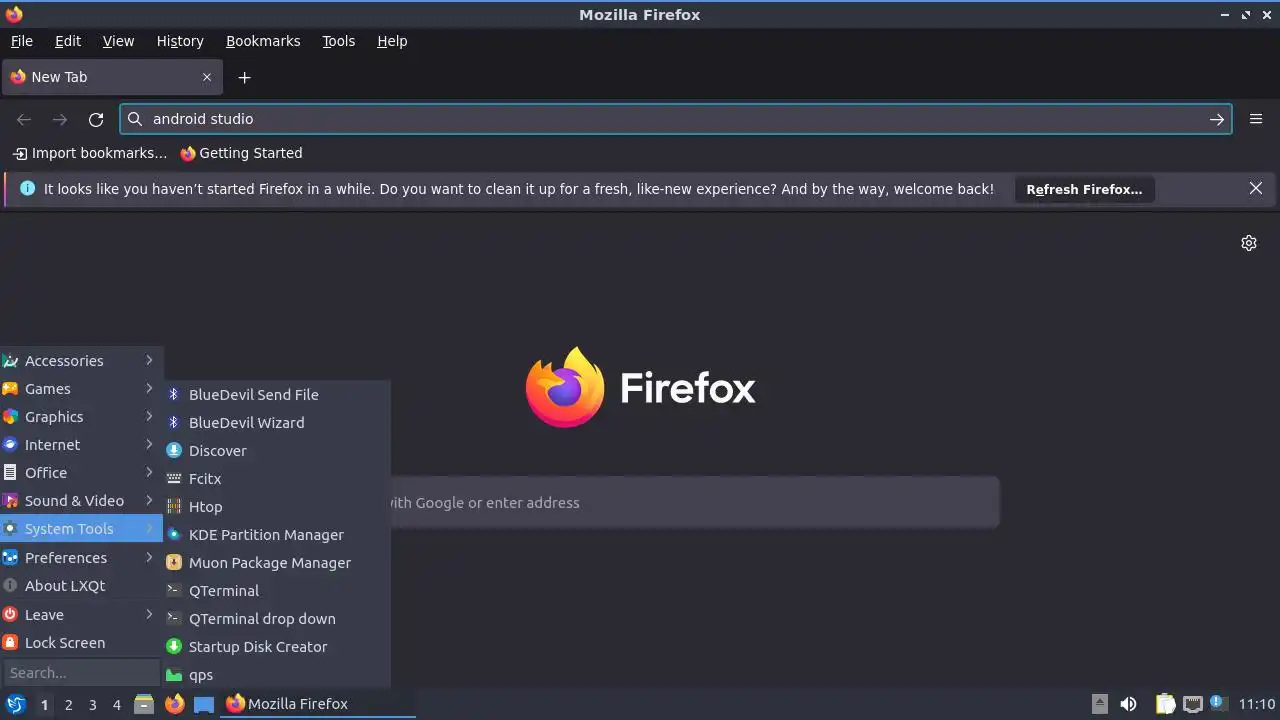The image size is (1280, 720).
Task: Switch to virtual desktop 2
Action: pyautogui.click(x=68, y=705)
